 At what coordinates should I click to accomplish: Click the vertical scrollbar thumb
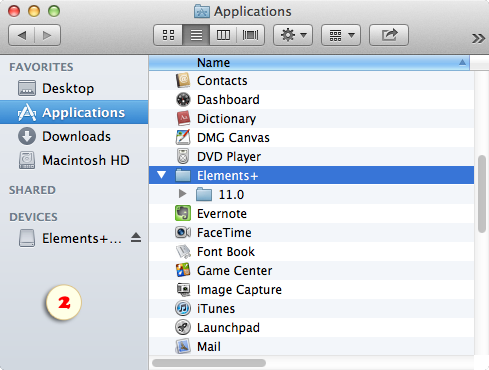click(x=481, y=194)
